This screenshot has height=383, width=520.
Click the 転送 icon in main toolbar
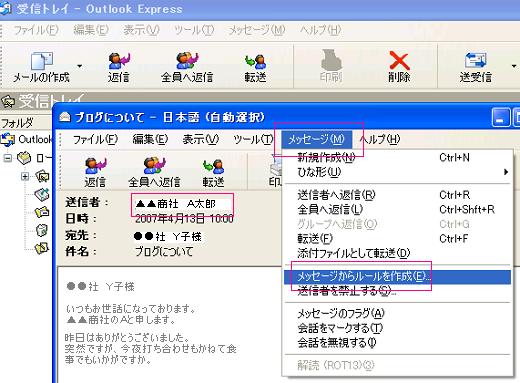click(x=255, y=61)
